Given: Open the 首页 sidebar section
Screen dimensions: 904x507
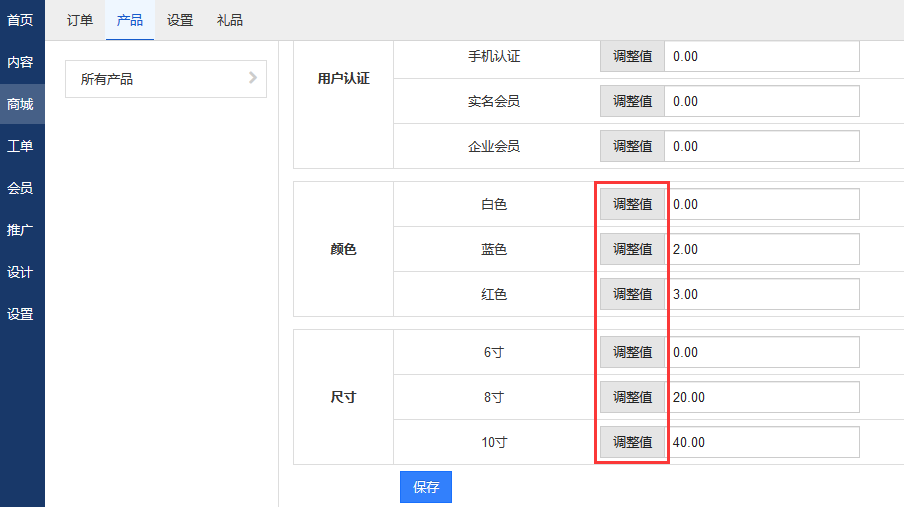Looking at the screenshot, I should (21, 20).
